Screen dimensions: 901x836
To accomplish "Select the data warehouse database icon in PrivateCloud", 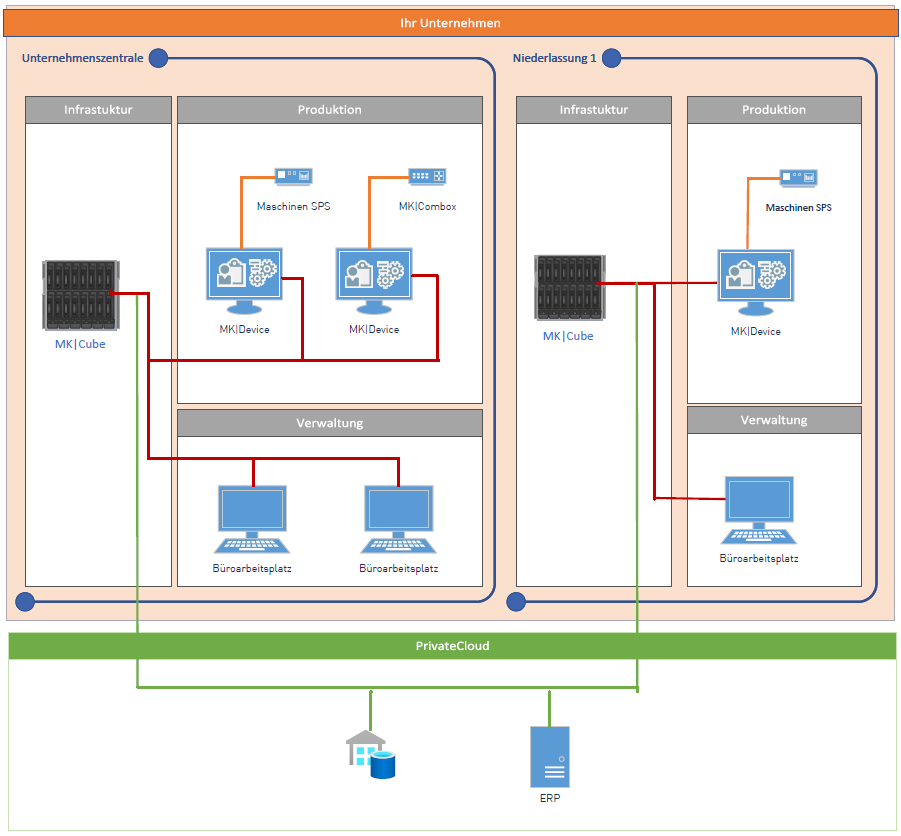I will (x=371, y=754).
